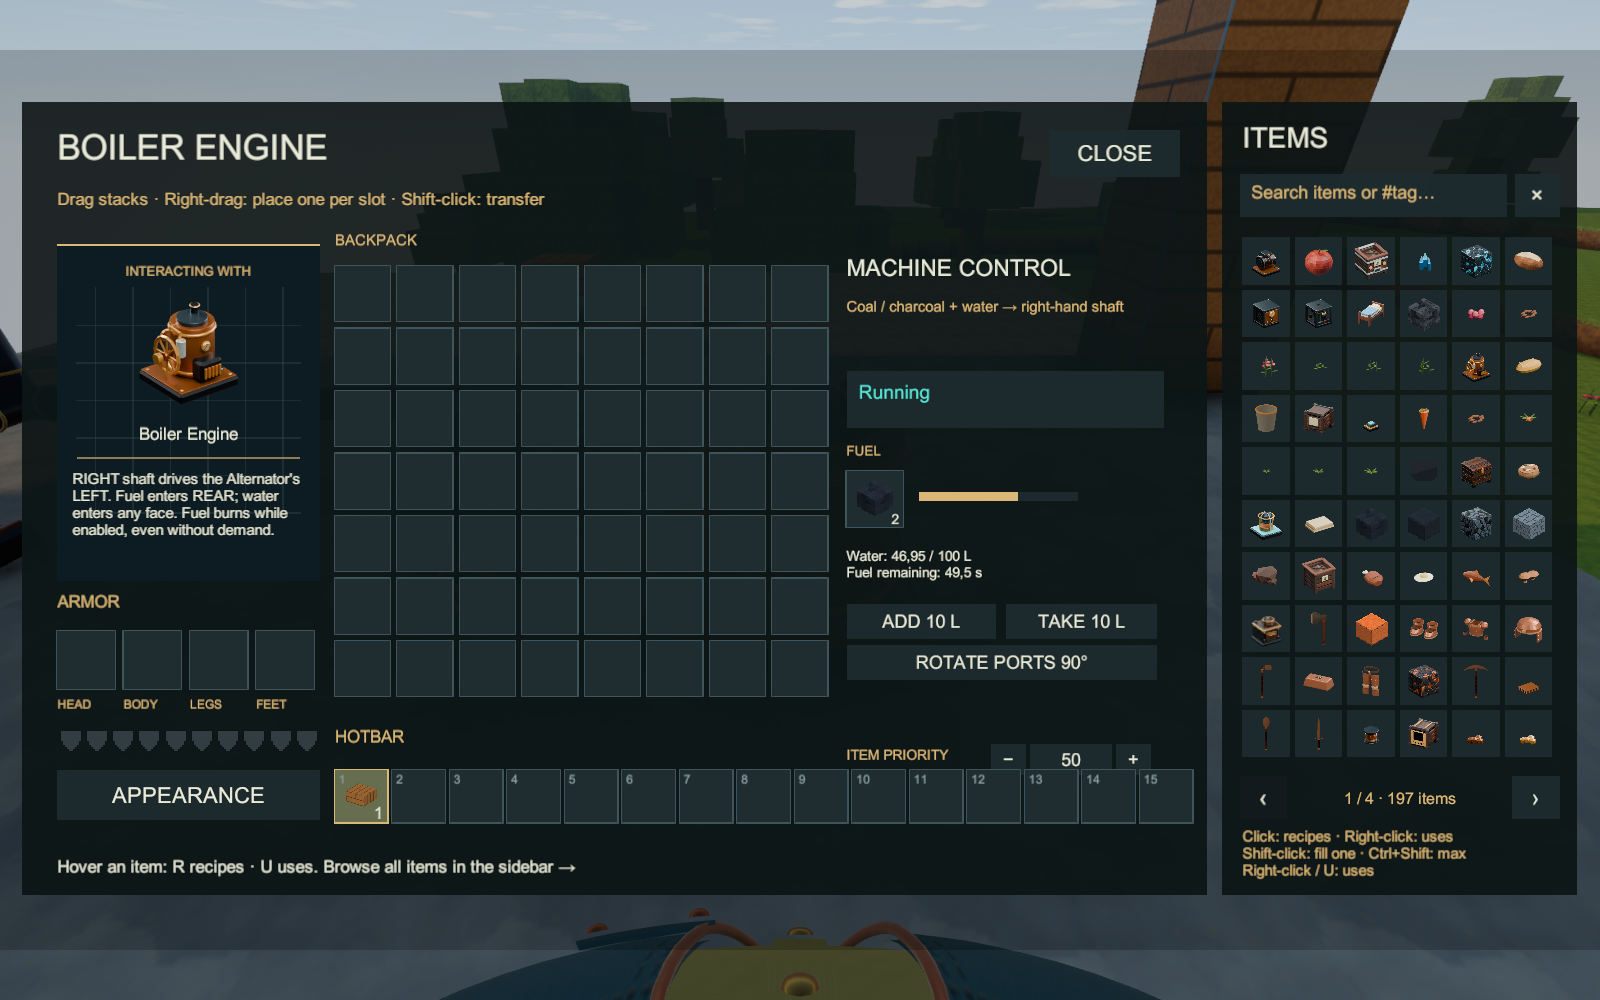1600x1000 pixels.
Task: Select the Body armor slot
Action: click(x=152, y=660)
